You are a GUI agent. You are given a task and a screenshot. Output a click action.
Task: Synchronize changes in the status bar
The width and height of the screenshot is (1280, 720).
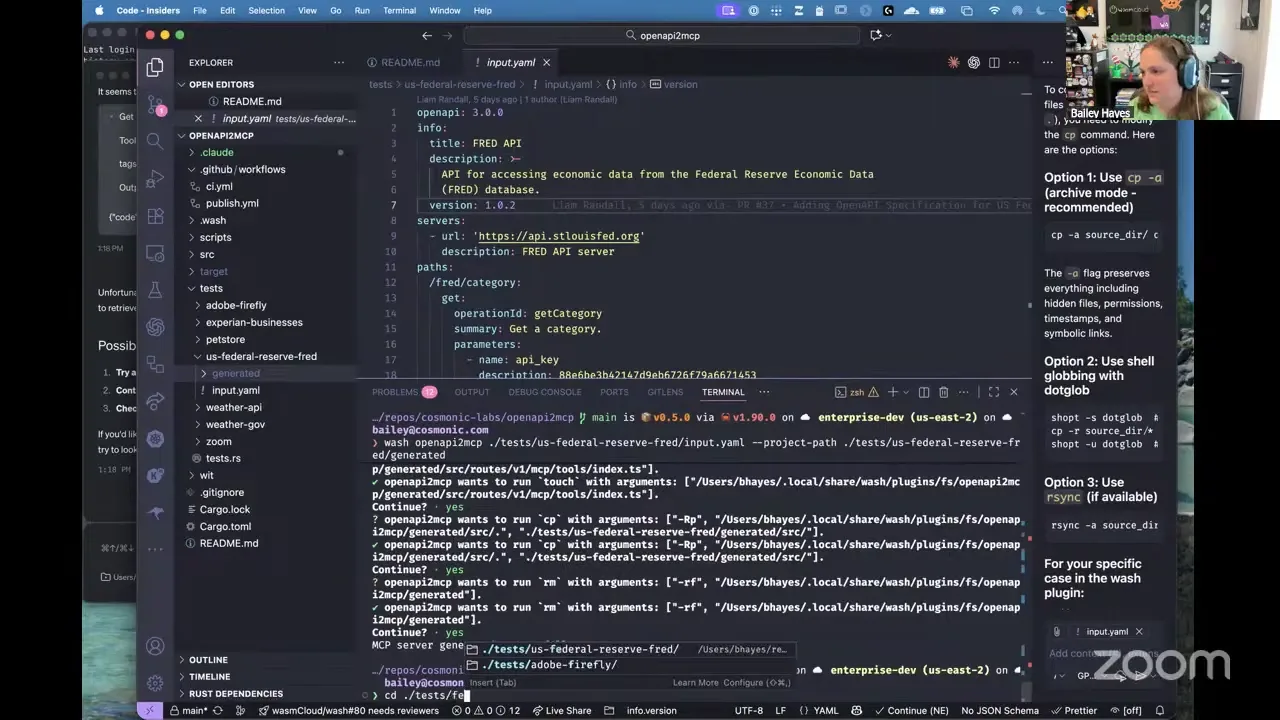[x=218, y=711]
